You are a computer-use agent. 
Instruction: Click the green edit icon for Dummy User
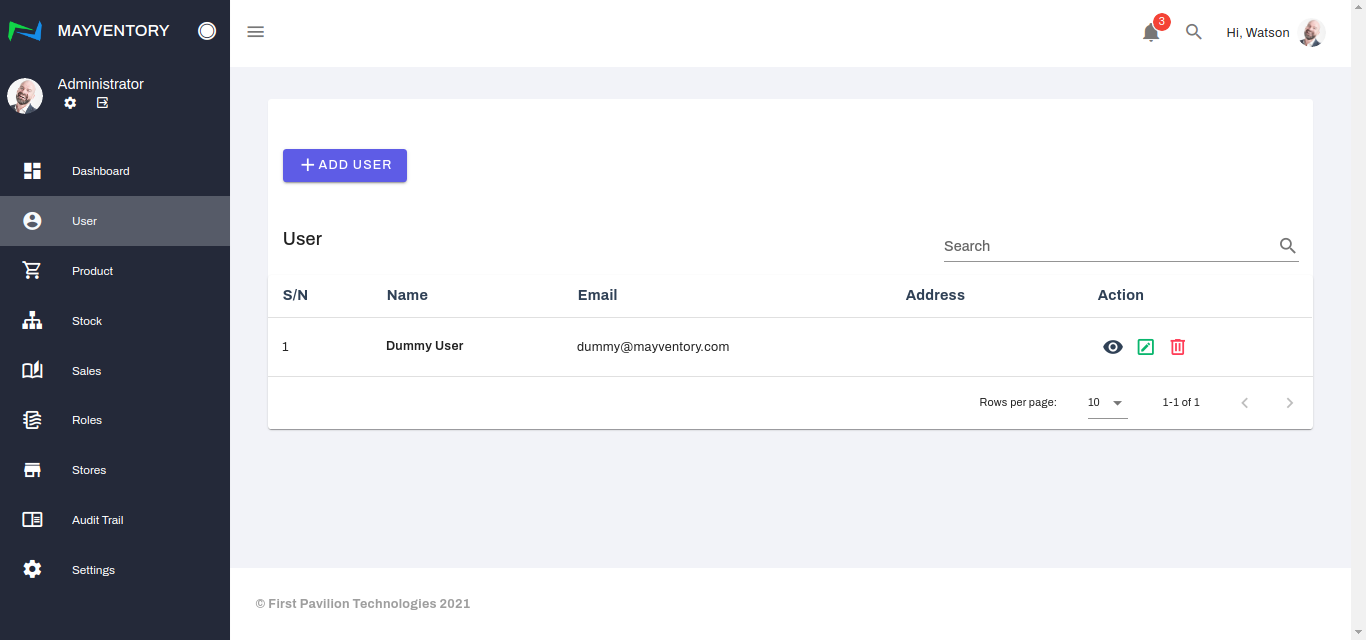pos(1145,347)
